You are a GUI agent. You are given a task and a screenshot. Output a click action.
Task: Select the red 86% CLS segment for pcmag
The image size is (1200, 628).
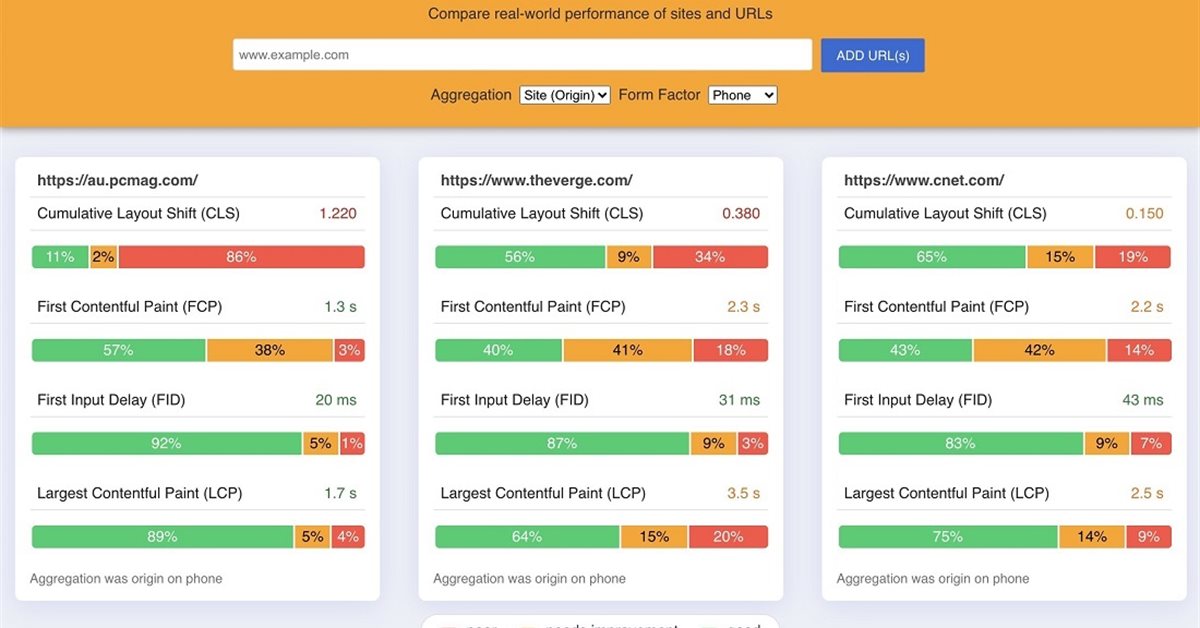click(241, 257)
